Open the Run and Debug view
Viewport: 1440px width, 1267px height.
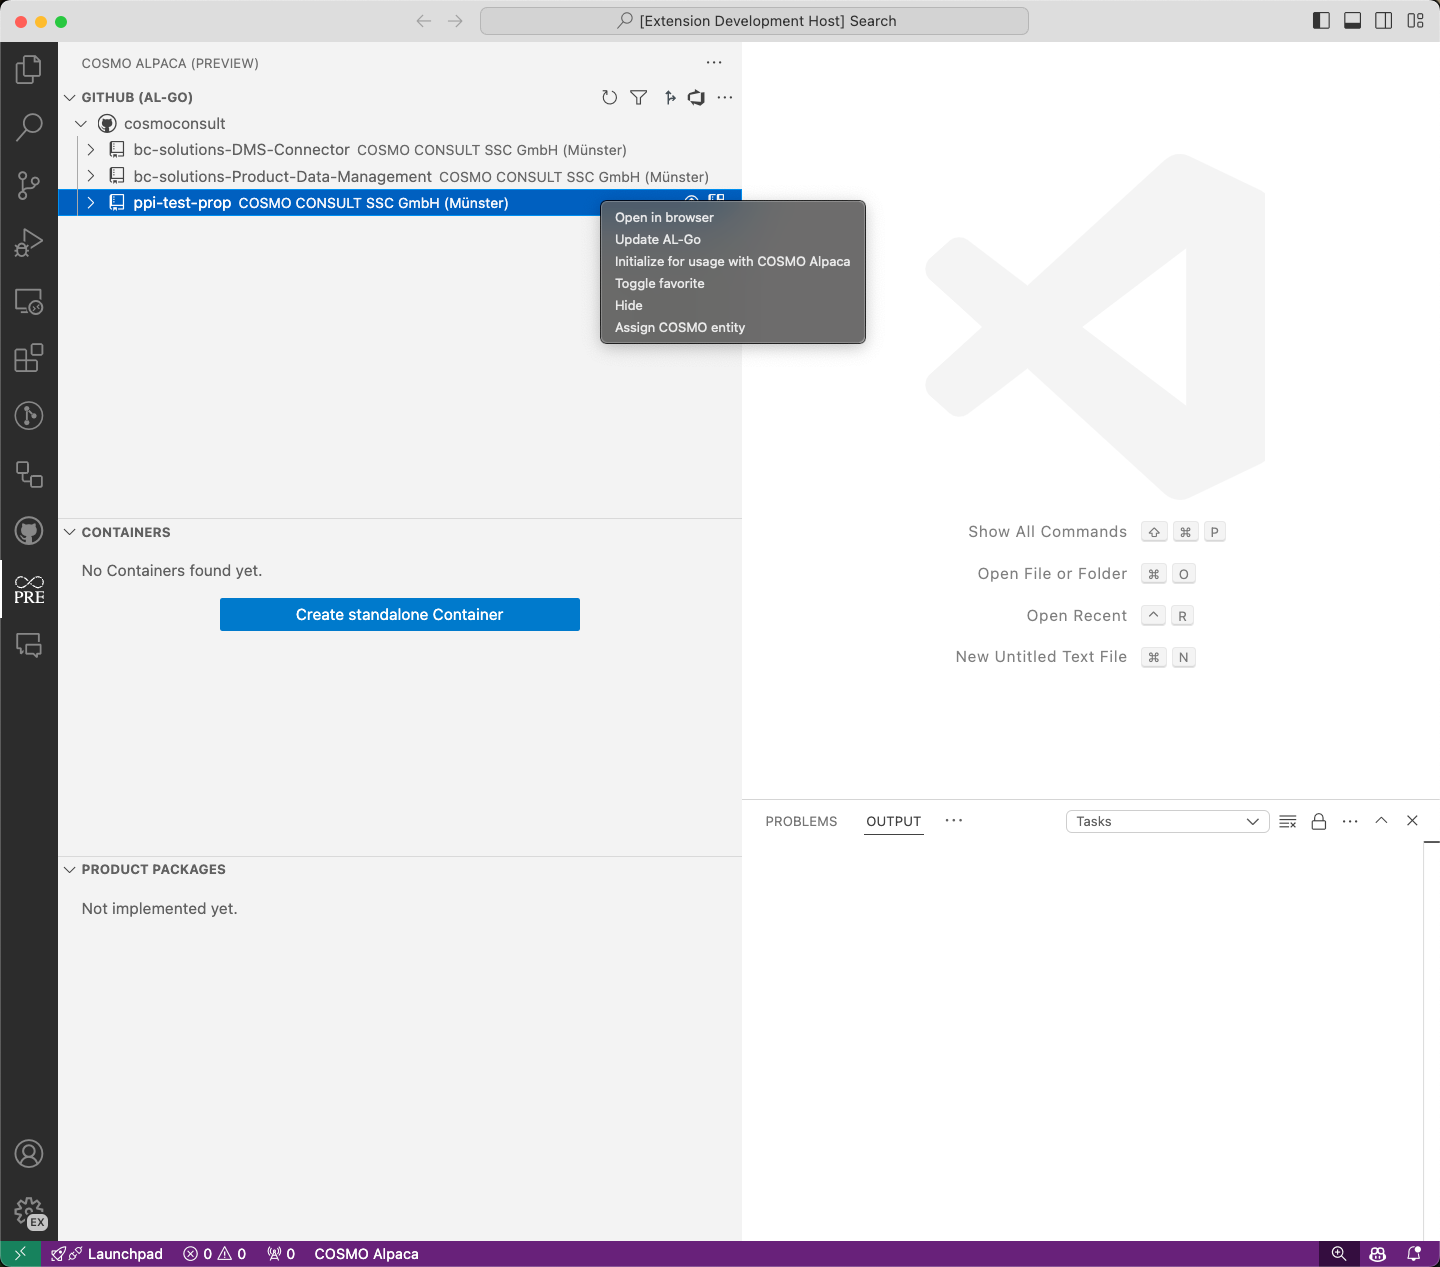29,243
